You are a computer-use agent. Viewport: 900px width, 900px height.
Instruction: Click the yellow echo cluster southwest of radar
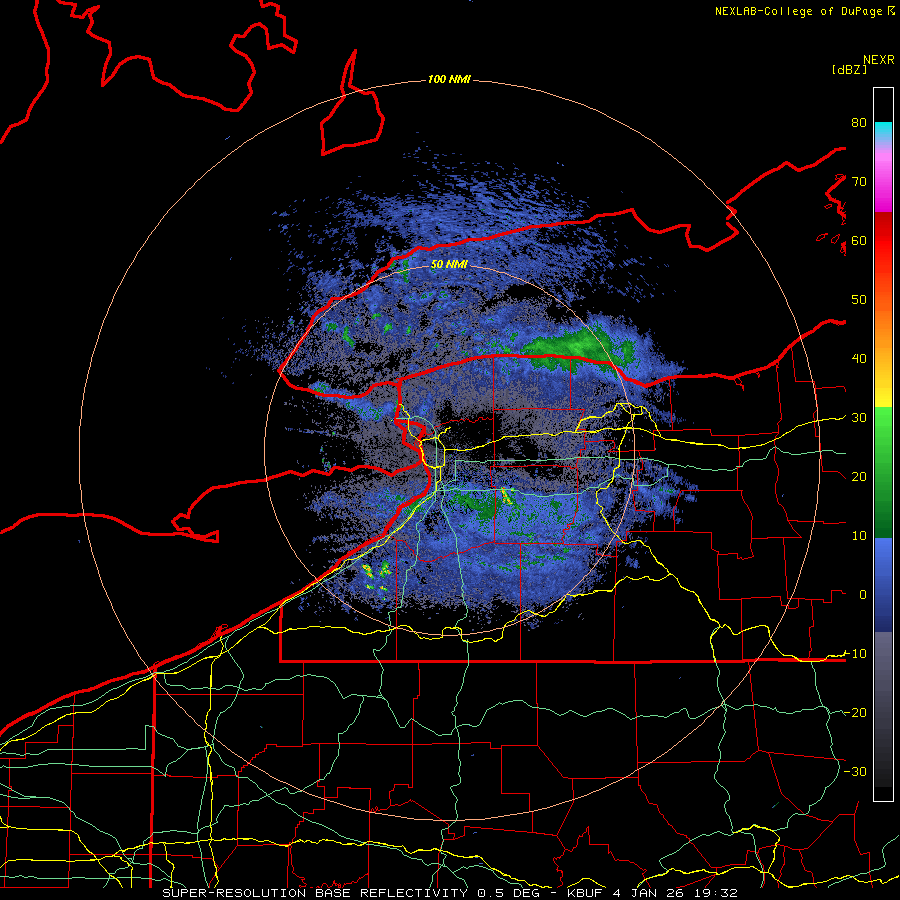point(376,576)
